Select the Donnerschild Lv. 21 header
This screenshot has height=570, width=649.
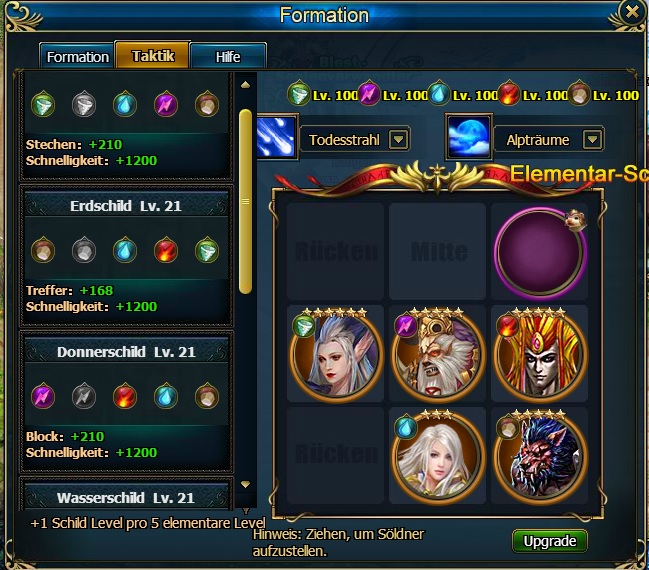126,352
